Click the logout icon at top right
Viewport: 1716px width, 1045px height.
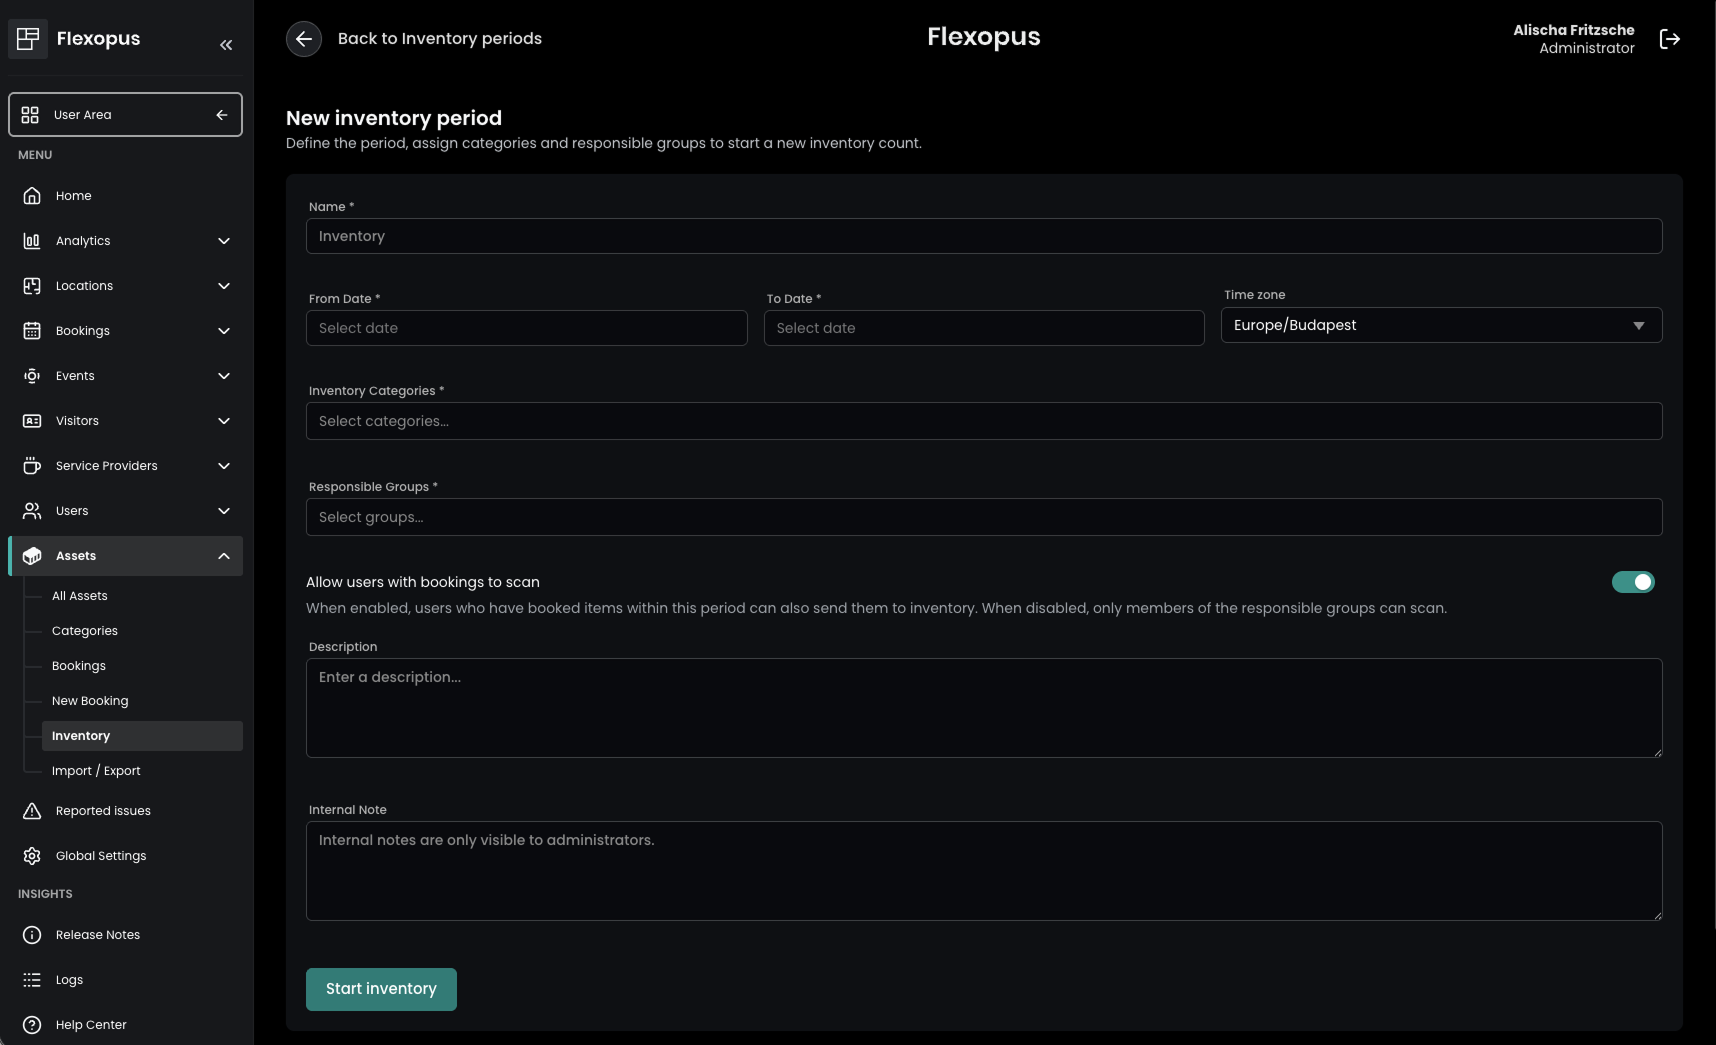click(1670, 39)
